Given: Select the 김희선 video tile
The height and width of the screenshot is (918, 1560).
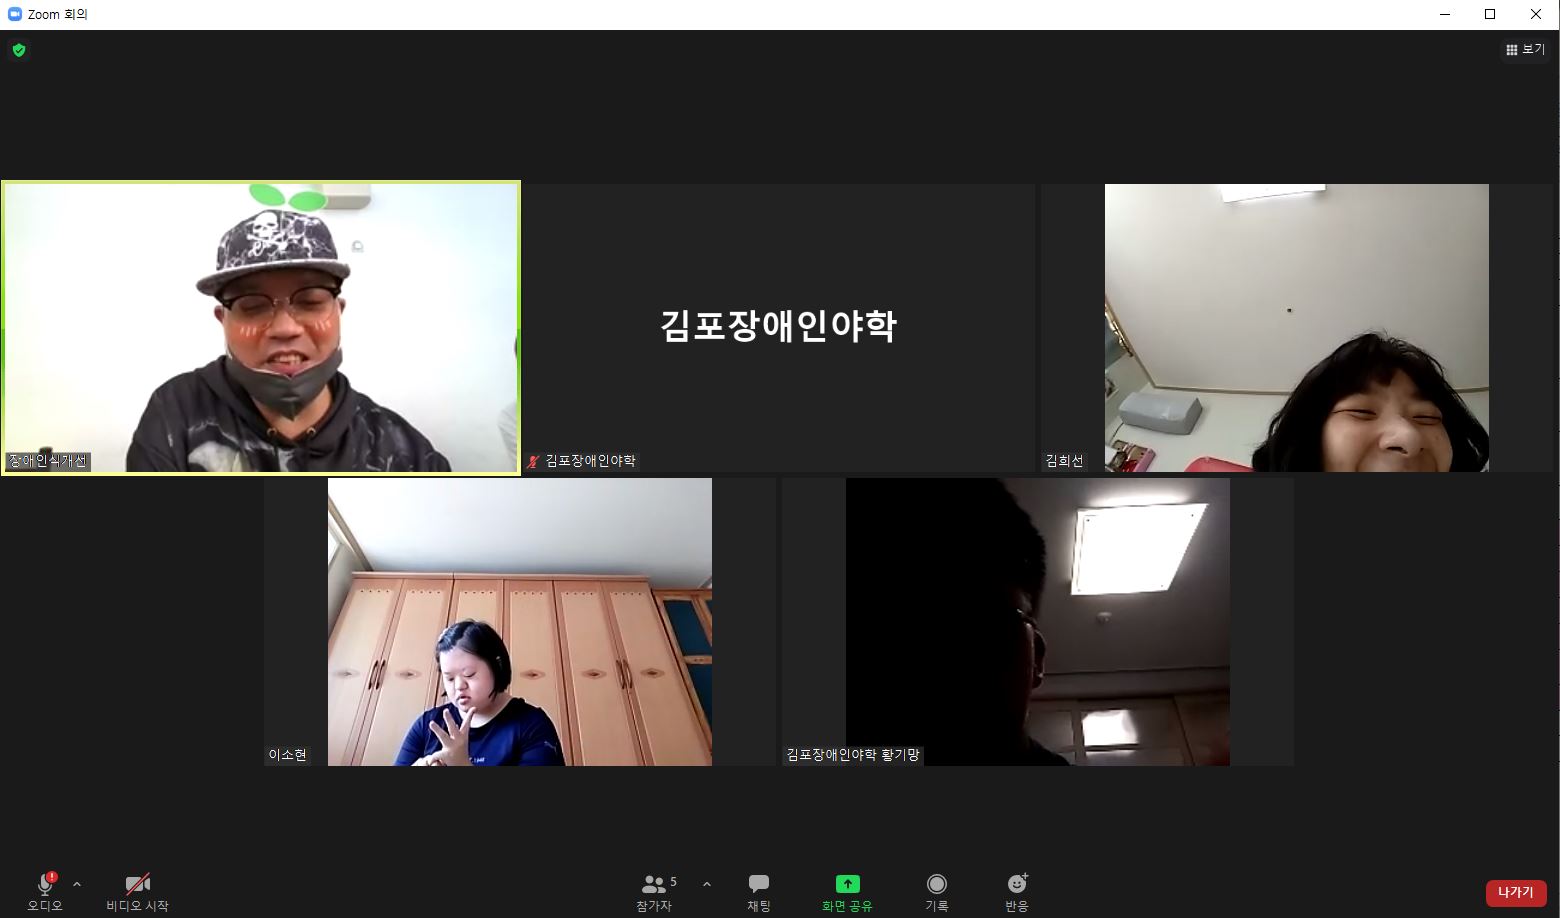Looking at the screenshot, I should [1297, 328].
